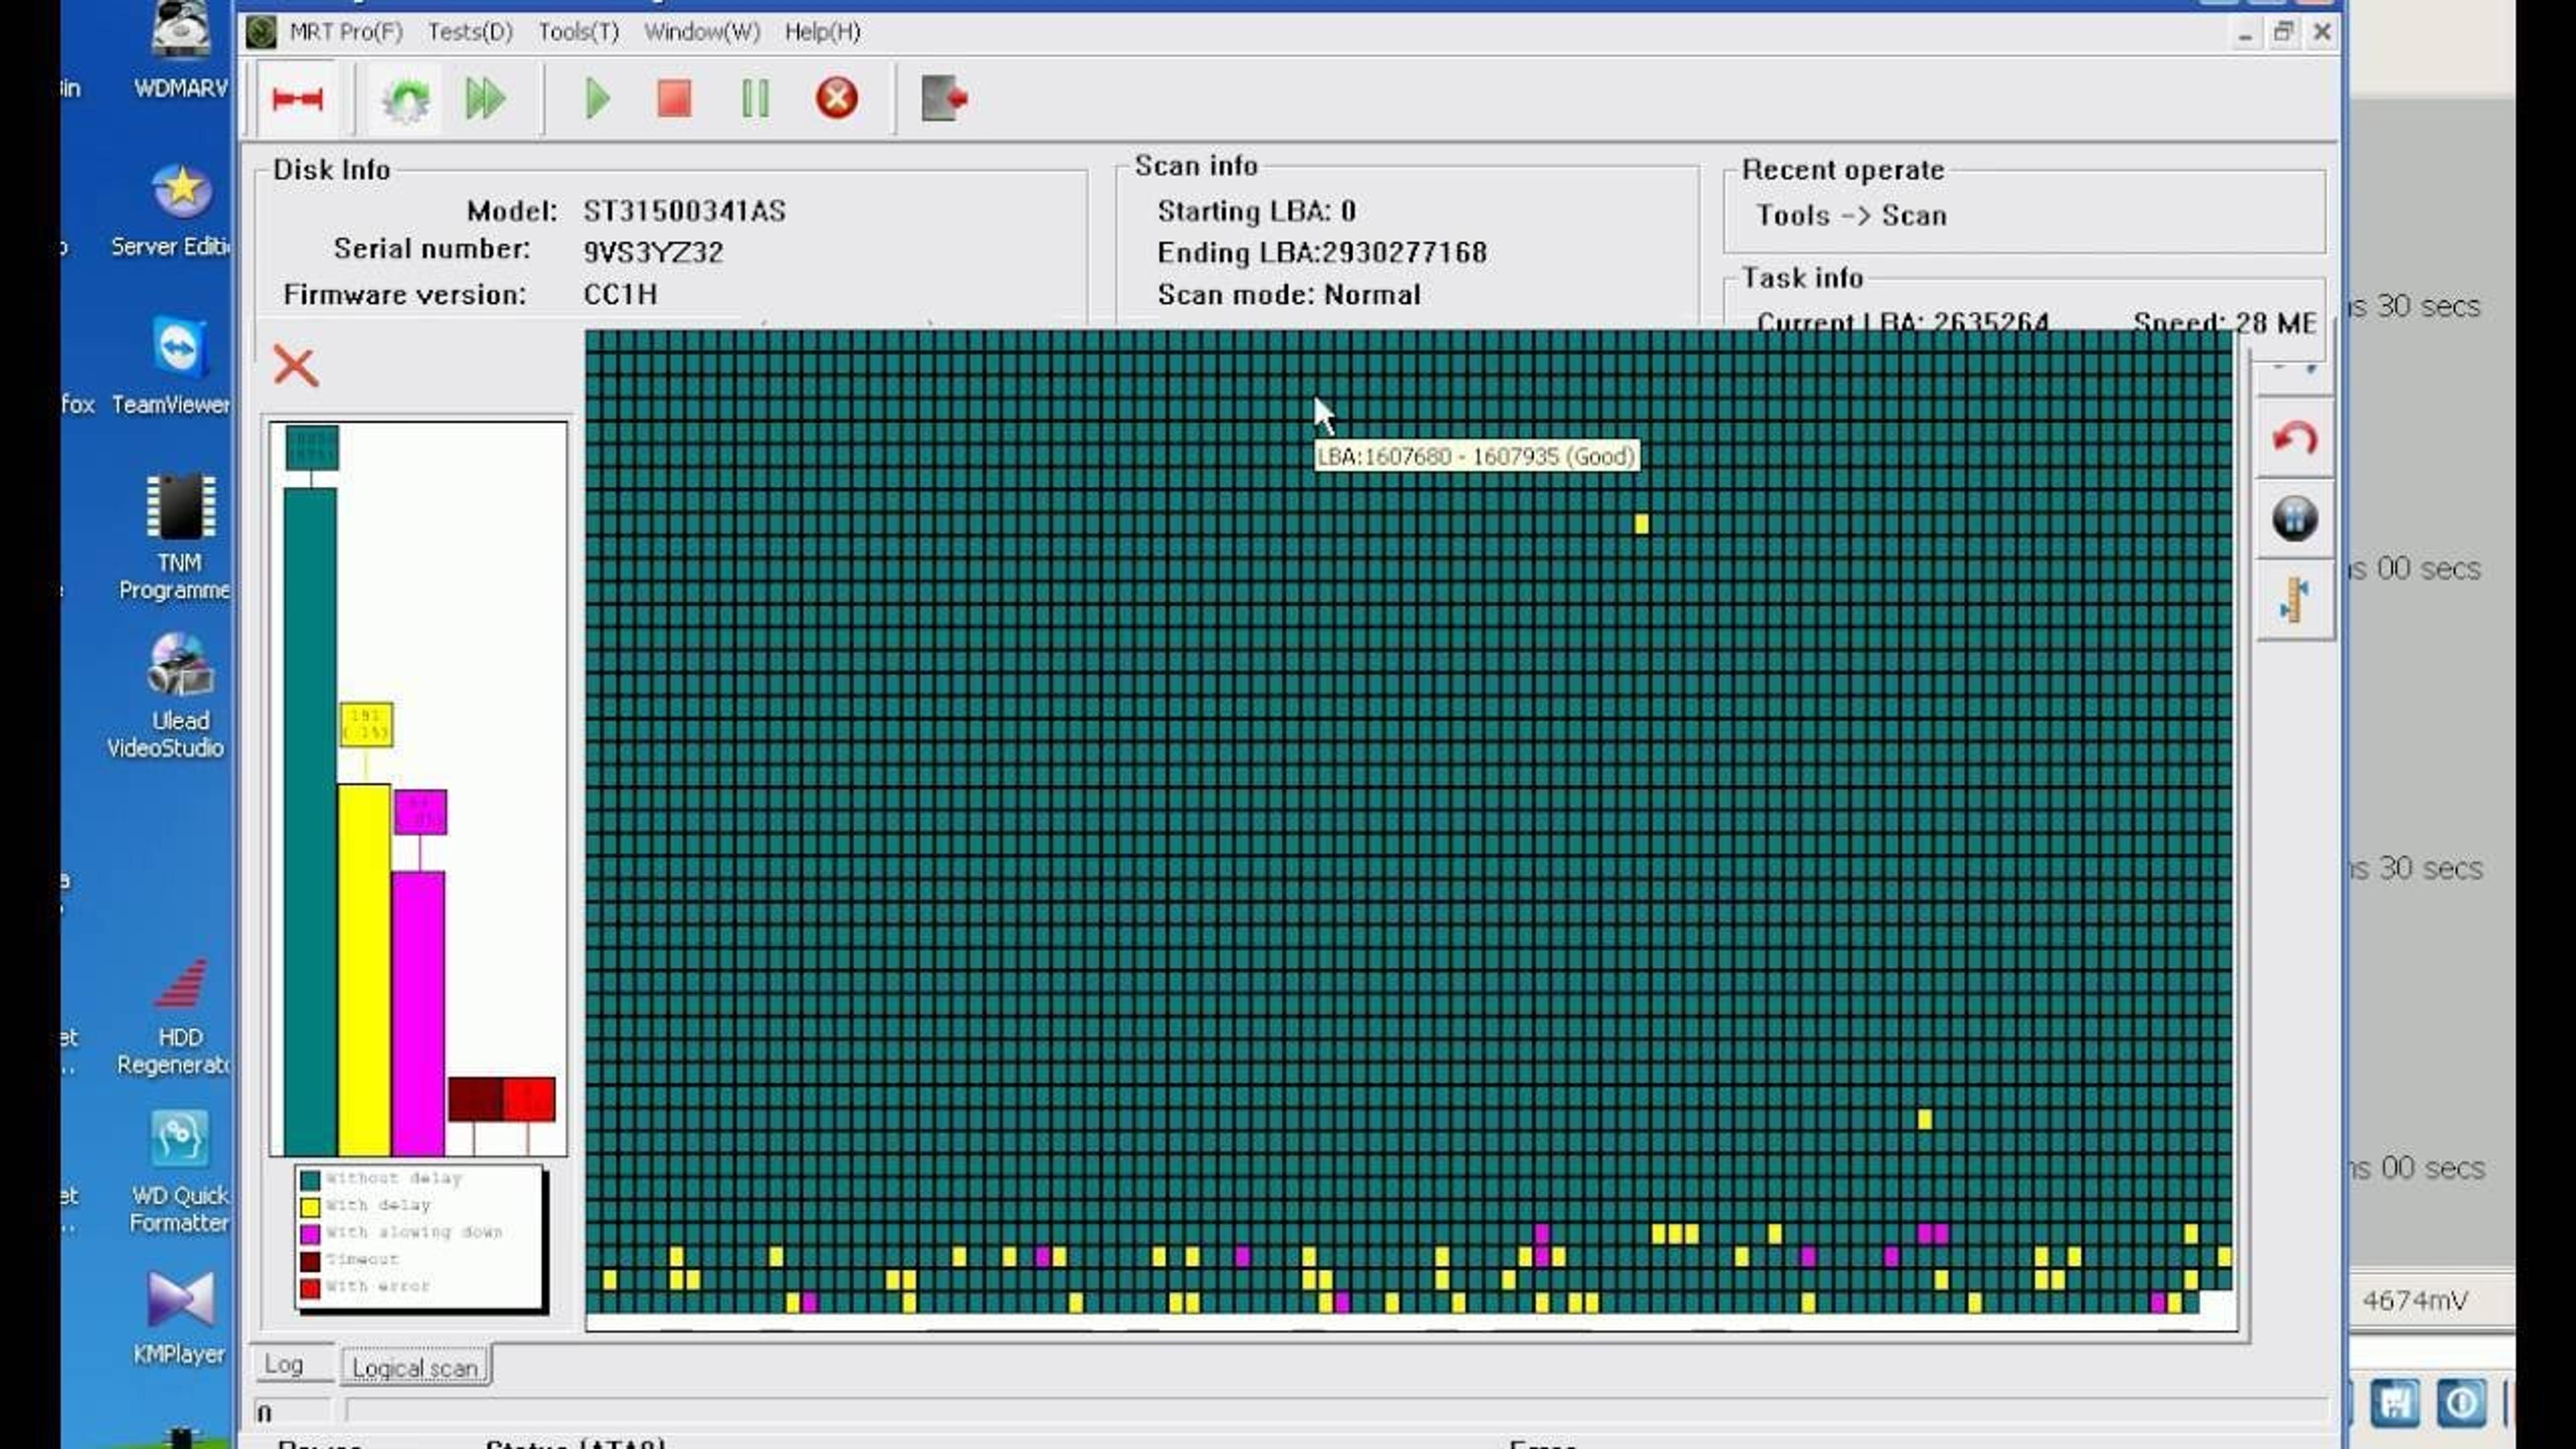2576x1449 pixels.
Task: Open the Tools(T) menu
Action: click(578, 32)
